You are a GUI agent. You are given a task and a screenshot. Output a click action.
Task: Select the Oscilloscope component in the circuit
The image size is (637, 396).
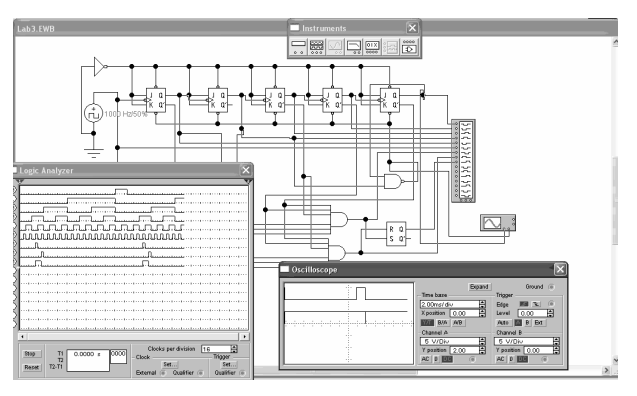(x=498, y=223)
